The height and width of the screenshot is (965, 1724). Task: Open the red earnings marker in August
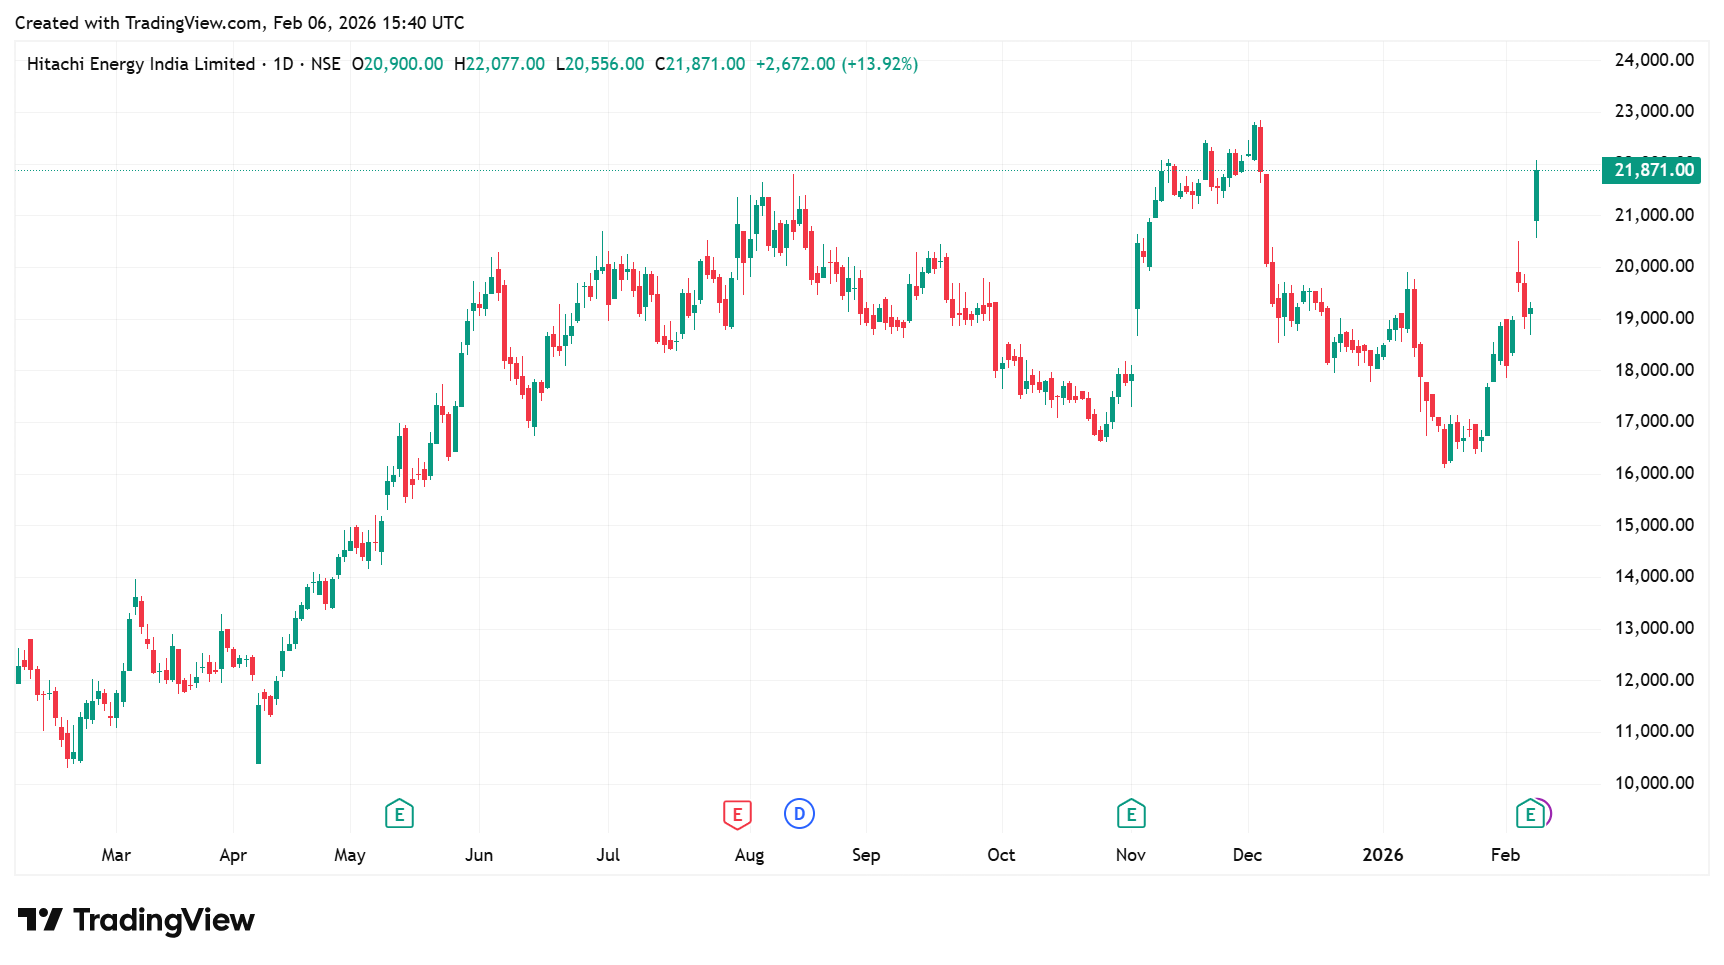737,814
